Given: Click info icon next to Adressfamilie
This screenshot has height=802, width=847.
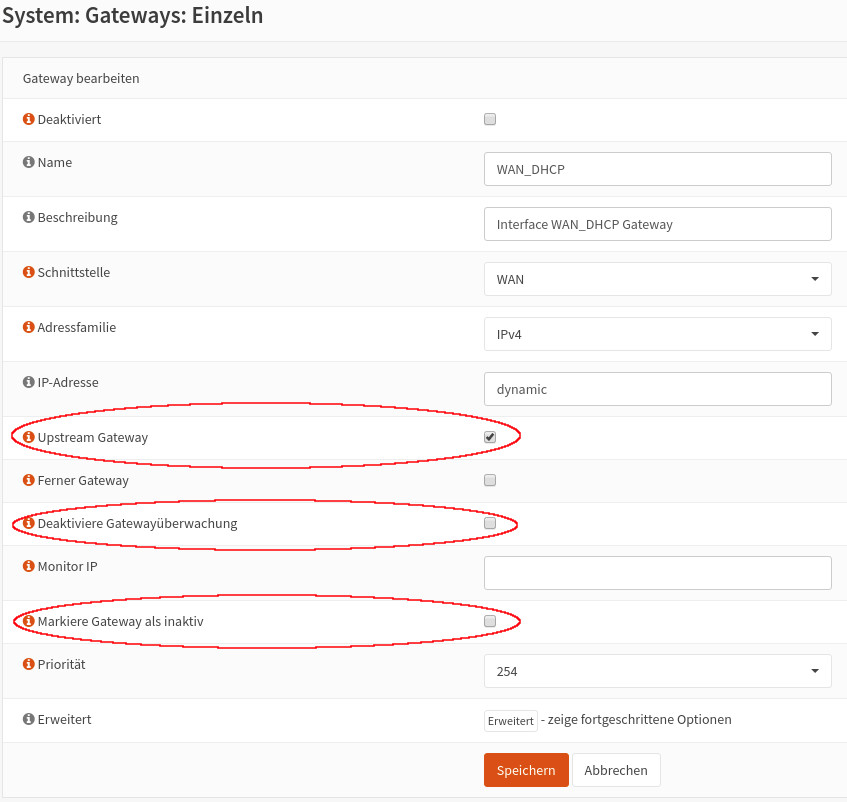Looking at the screenshot, I should pos(29,327).
